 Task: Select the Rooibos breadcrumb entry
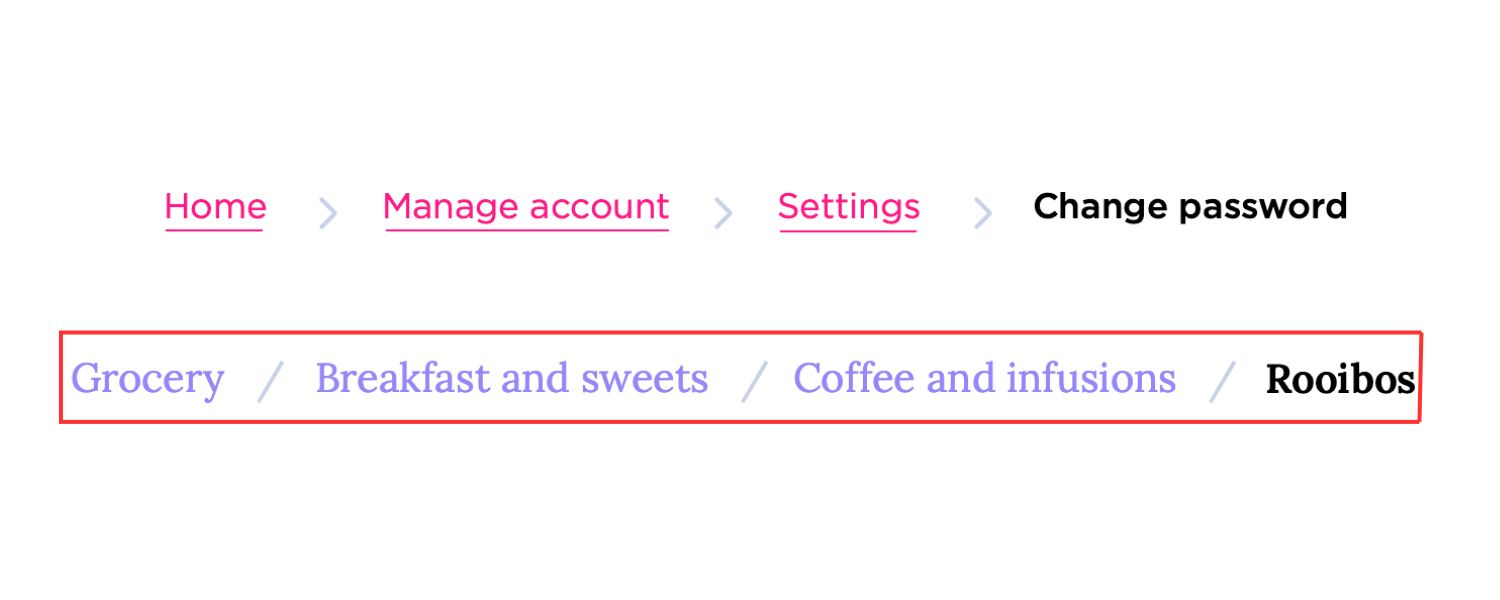point(1341,379)
